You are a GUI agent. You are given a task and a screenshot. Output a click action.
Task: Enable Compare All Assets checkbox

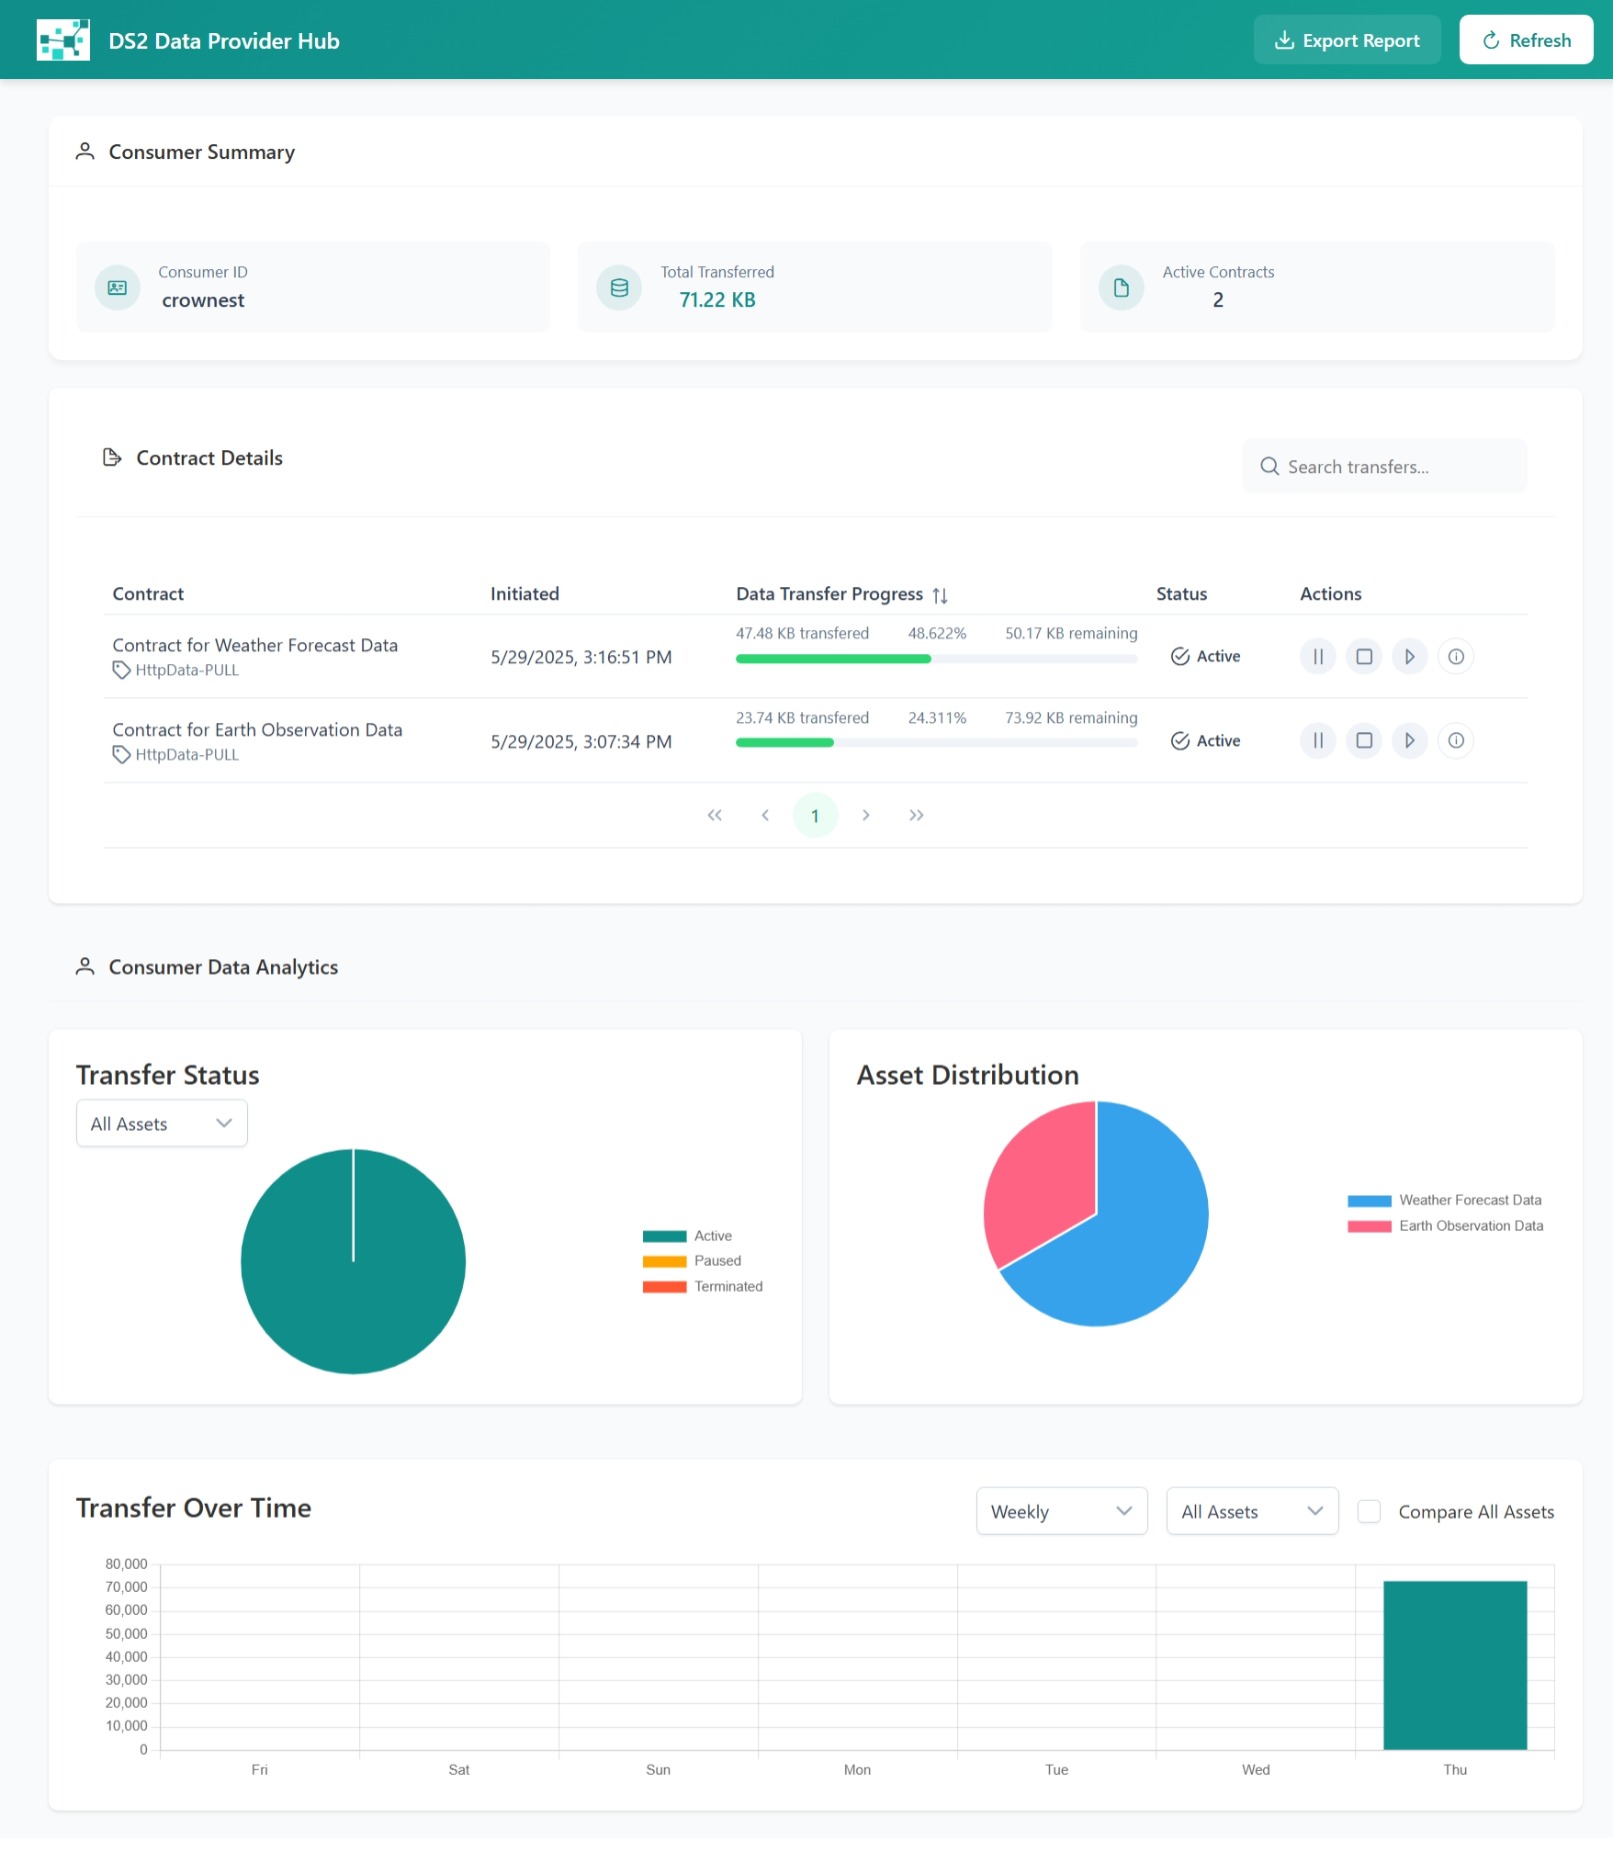click(x=1369, y=1512)
